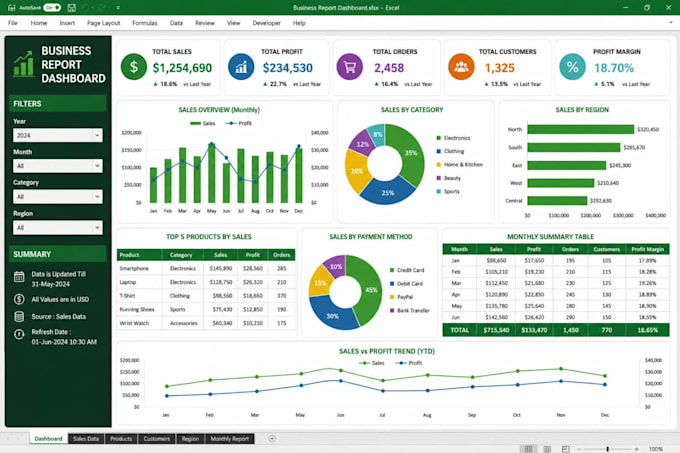Click the dashboard logo bar-chart icon
Screen dimensions: 680x453
(23, 64)
